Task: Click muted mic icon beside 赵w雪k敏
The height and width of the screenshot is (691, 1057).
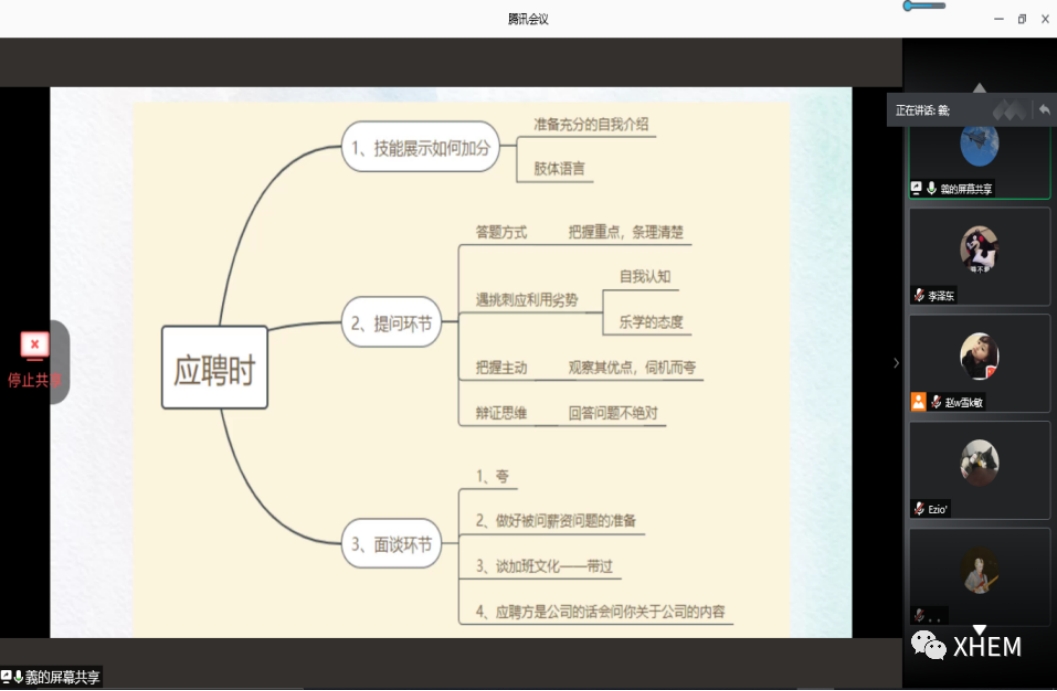Action: (x=935, y=402)
